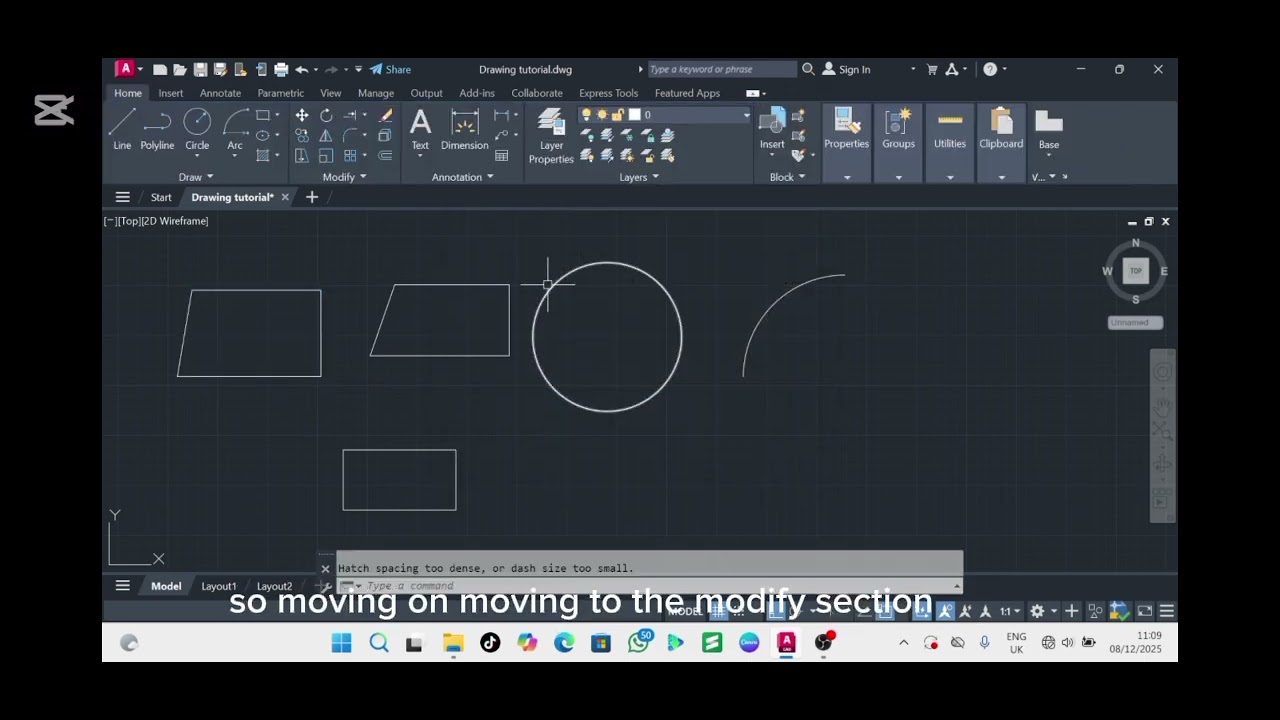Click the Insert block icon
The width and height of the screenshot is (1280, 720).
coord(772,129)
